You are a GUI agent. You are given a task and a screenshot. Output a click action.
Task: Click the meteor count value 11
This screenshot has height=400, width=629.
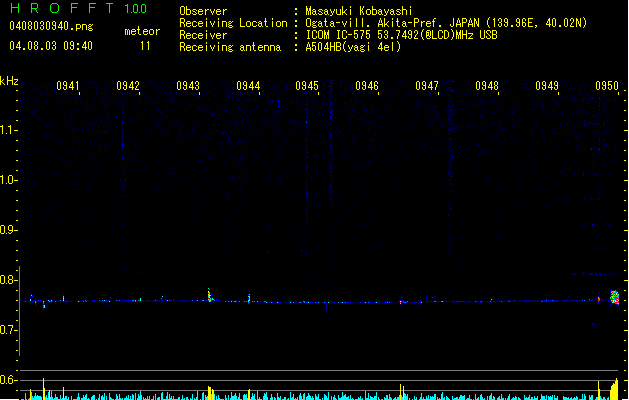point(145,46)
